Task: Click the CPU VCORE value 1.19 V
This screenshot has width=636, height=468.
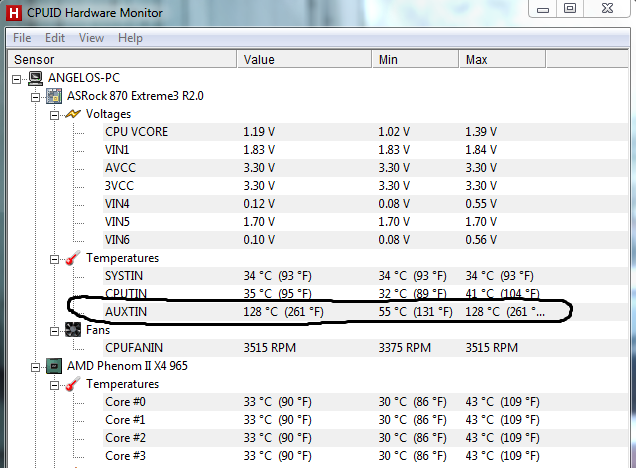Action: click(259, 132)
